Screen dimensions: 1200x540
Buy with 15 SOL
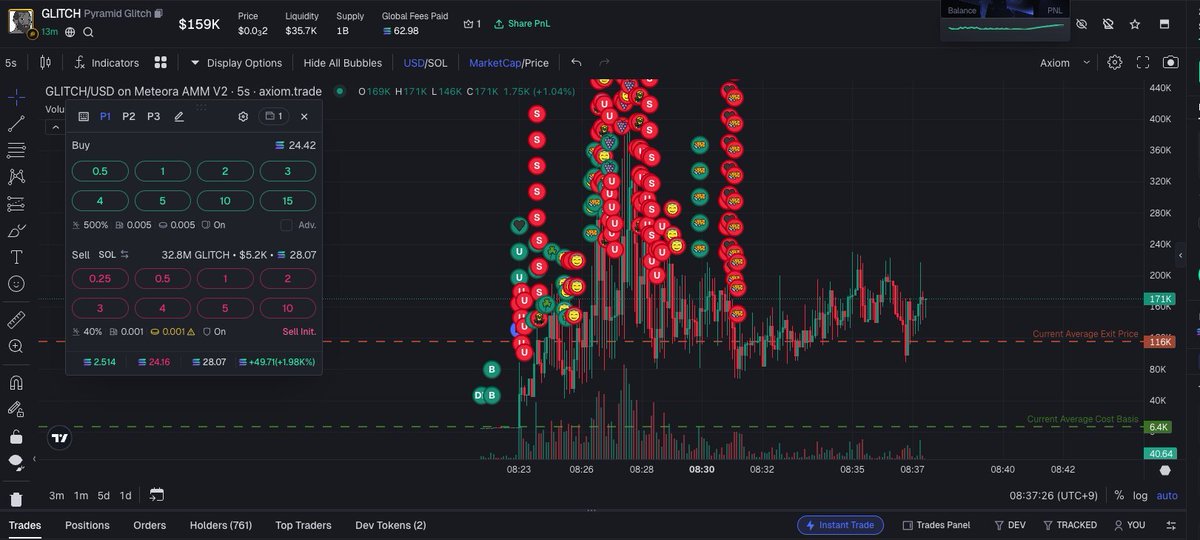[288, 201]
